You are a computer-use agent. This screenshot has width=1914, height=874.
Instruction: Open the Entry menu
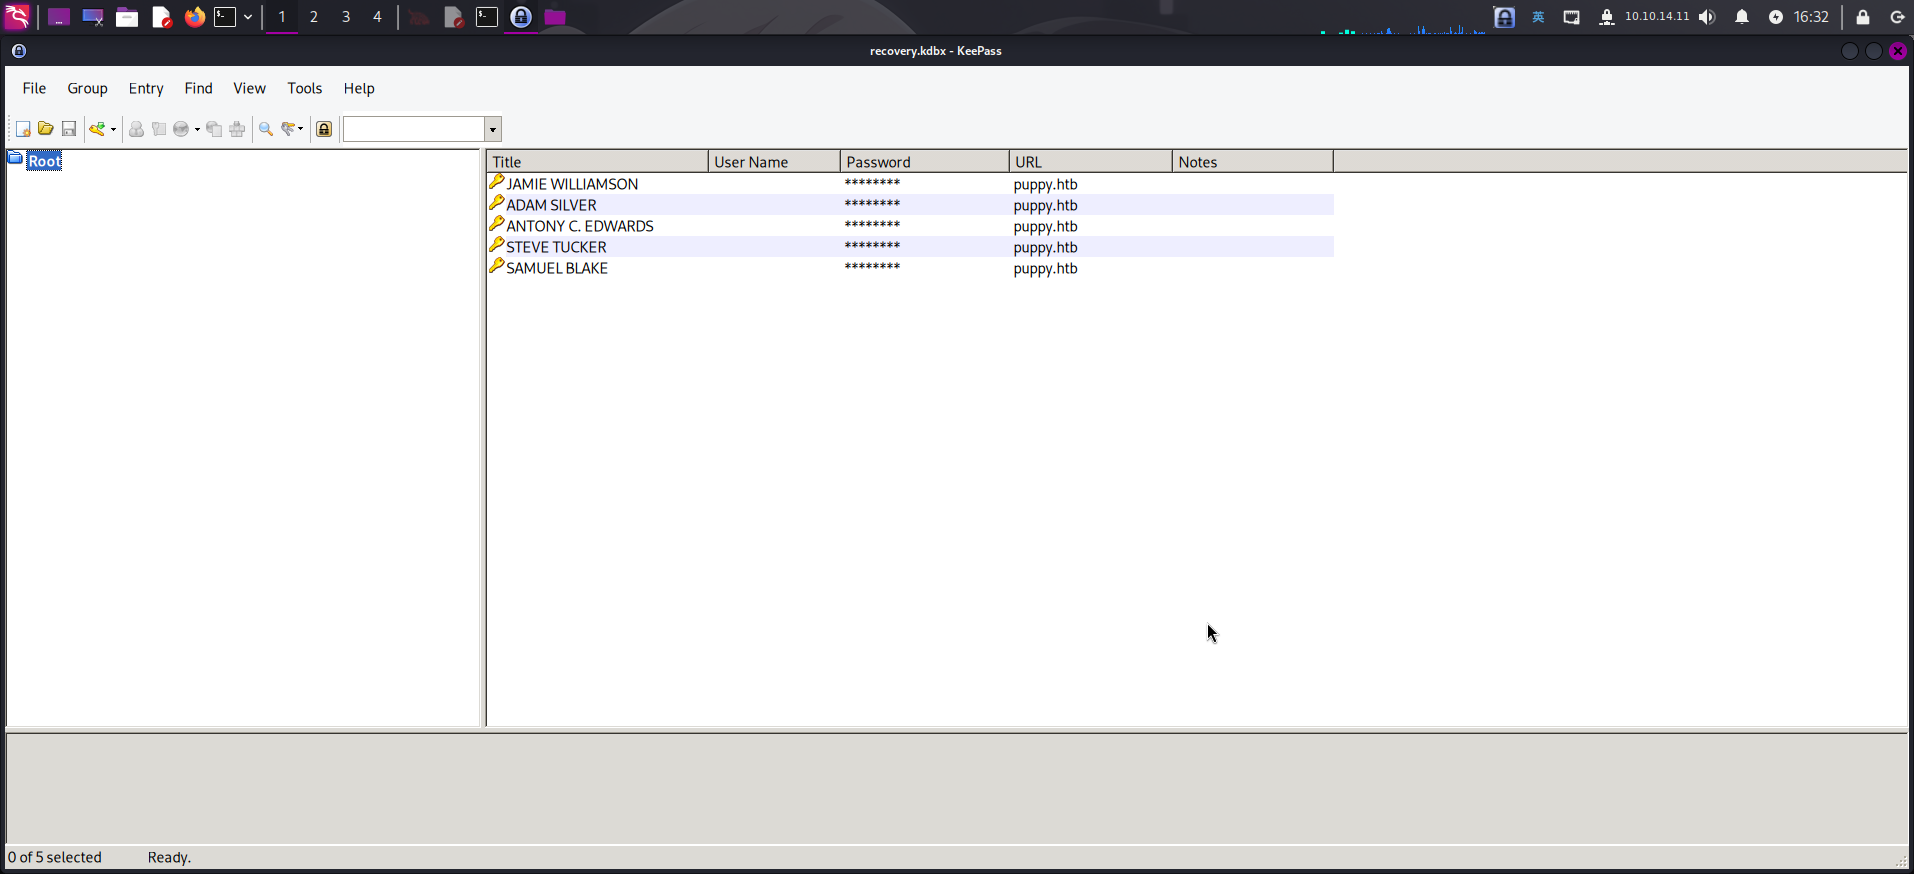coord(146,88)
